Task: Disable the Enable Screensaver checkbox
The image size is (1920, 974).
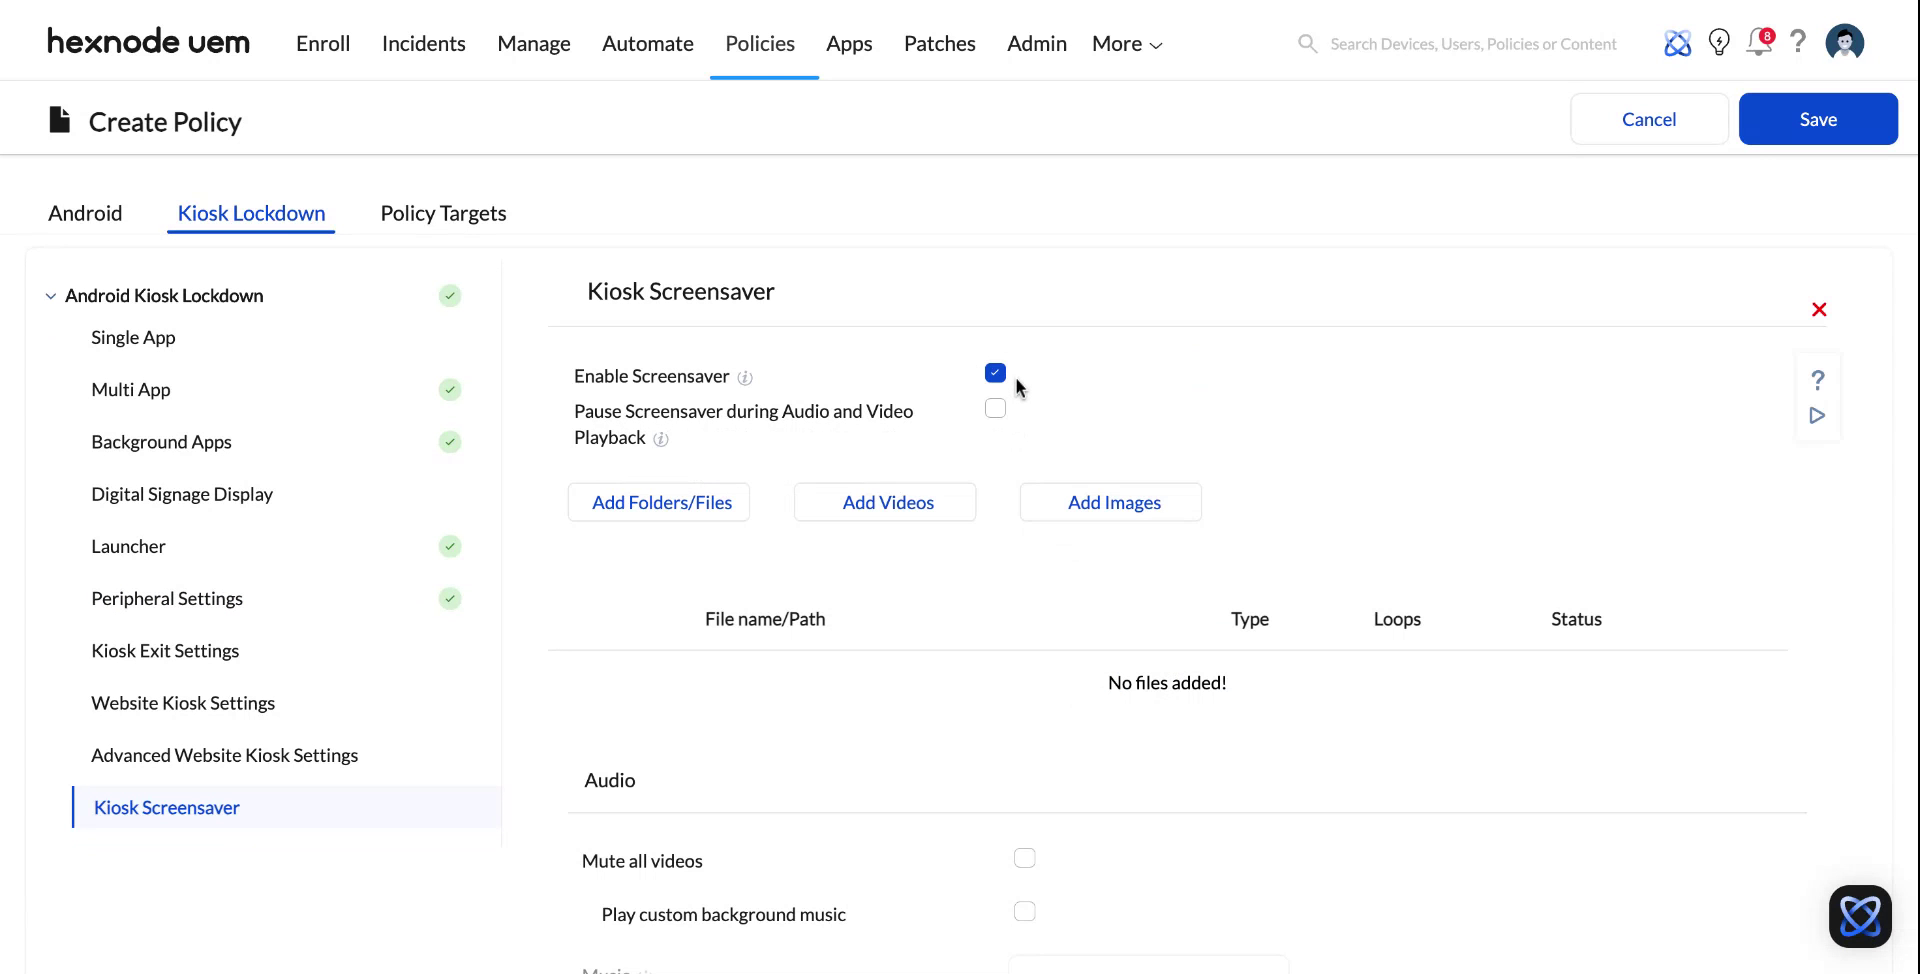Action: tap(995, 372)
